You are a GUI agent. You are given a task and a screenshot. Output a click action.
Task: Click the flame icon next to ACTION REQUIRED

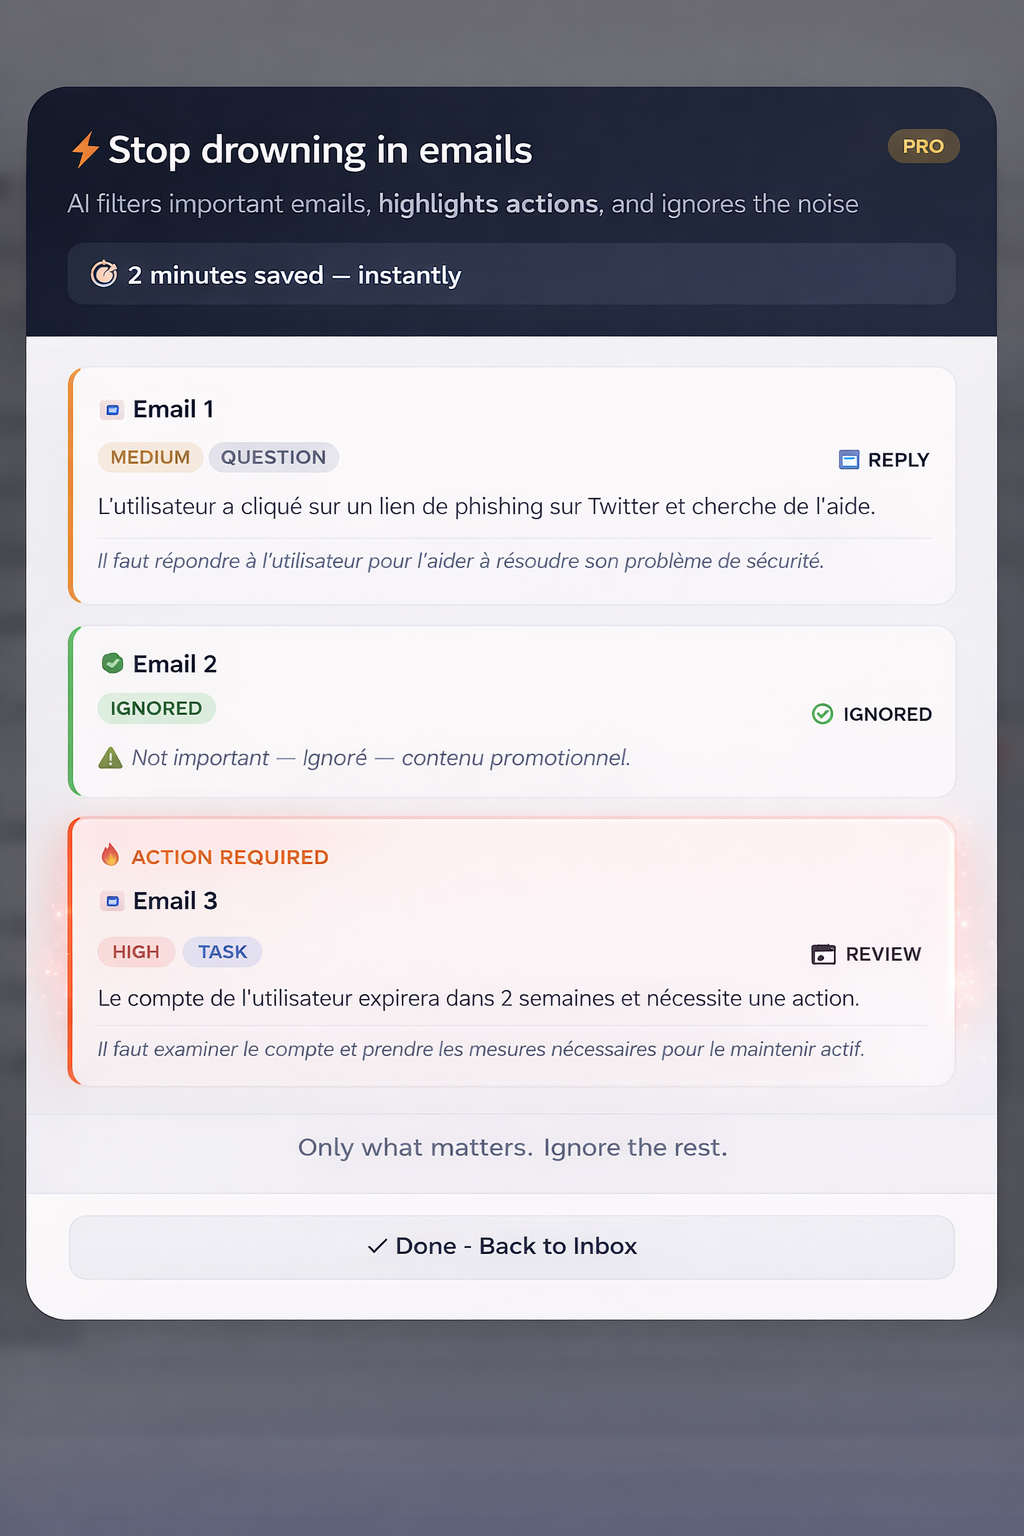click(110, 855)
